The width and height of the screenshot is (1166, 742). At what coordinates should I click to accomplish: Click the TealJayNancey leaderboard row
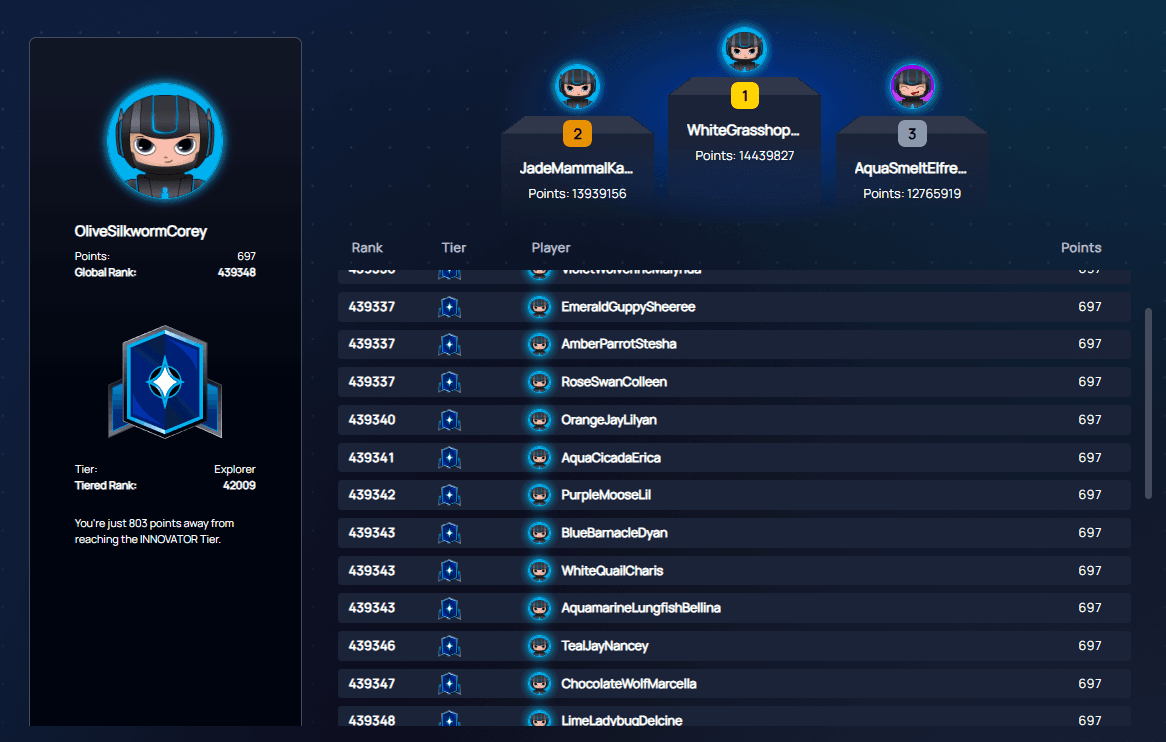(x=734, y=646)
